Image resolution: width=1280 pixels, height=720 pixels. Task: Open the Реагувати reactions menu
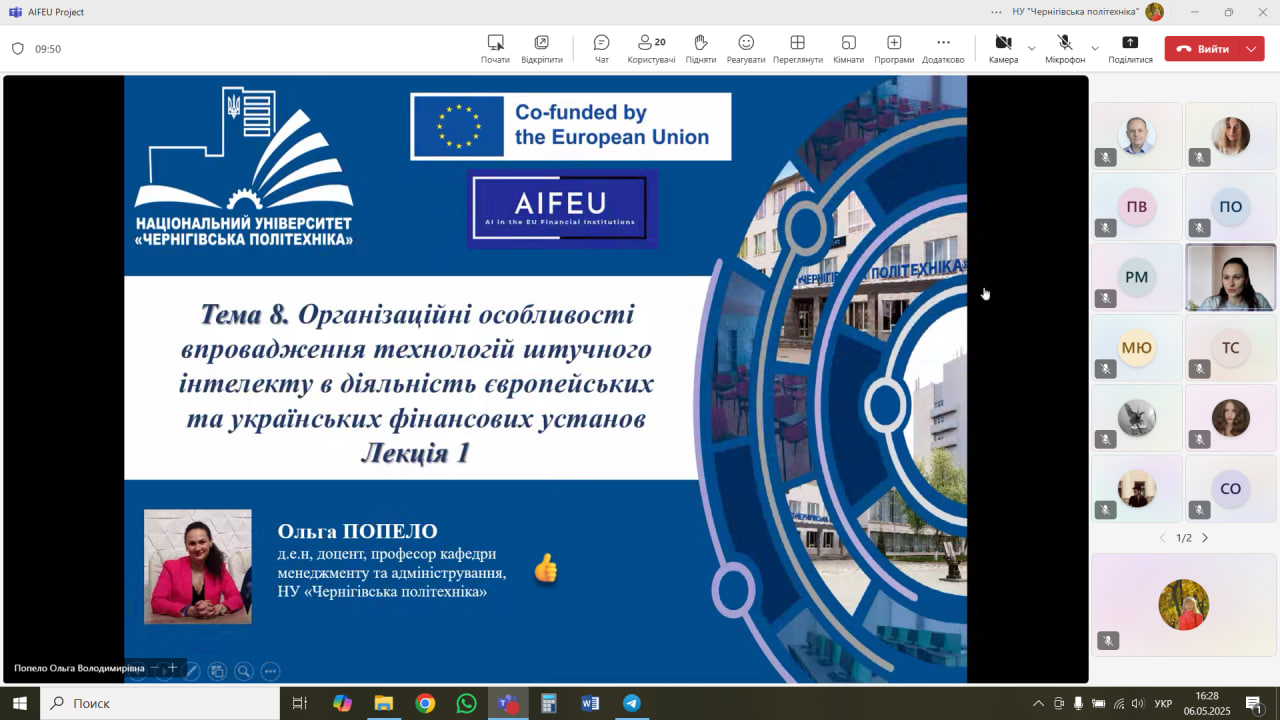coord(746,48)
